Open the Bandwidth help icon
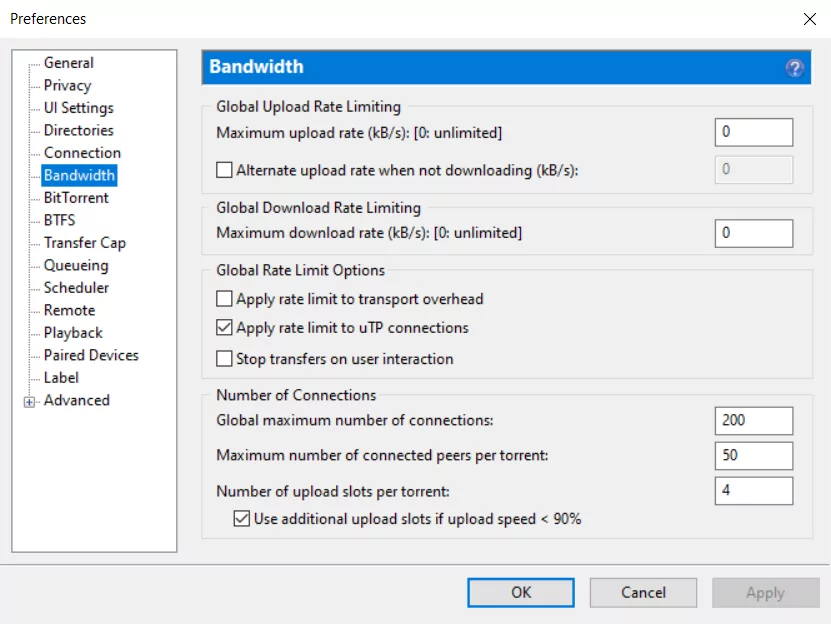This screenshot has height=624, width=831. (794, 68)
